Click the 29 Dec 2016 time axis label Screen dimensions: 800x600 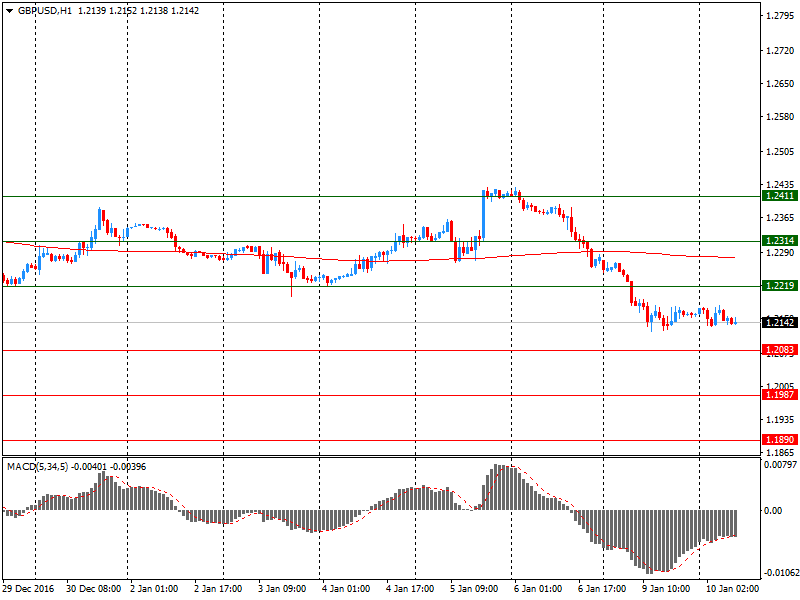[28, 589]
